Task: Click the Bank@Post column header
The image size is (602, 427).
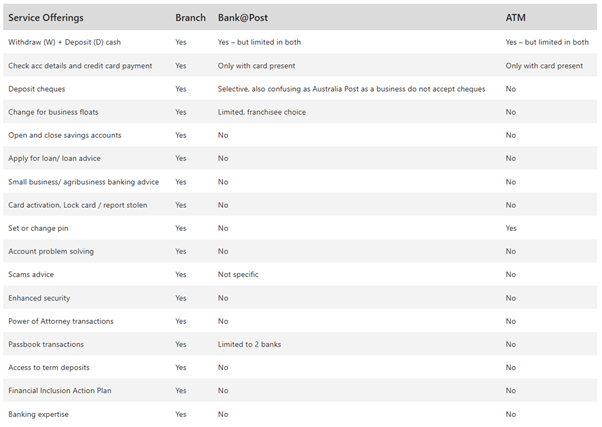Action: pyautogui.click(x=244, y=18)
